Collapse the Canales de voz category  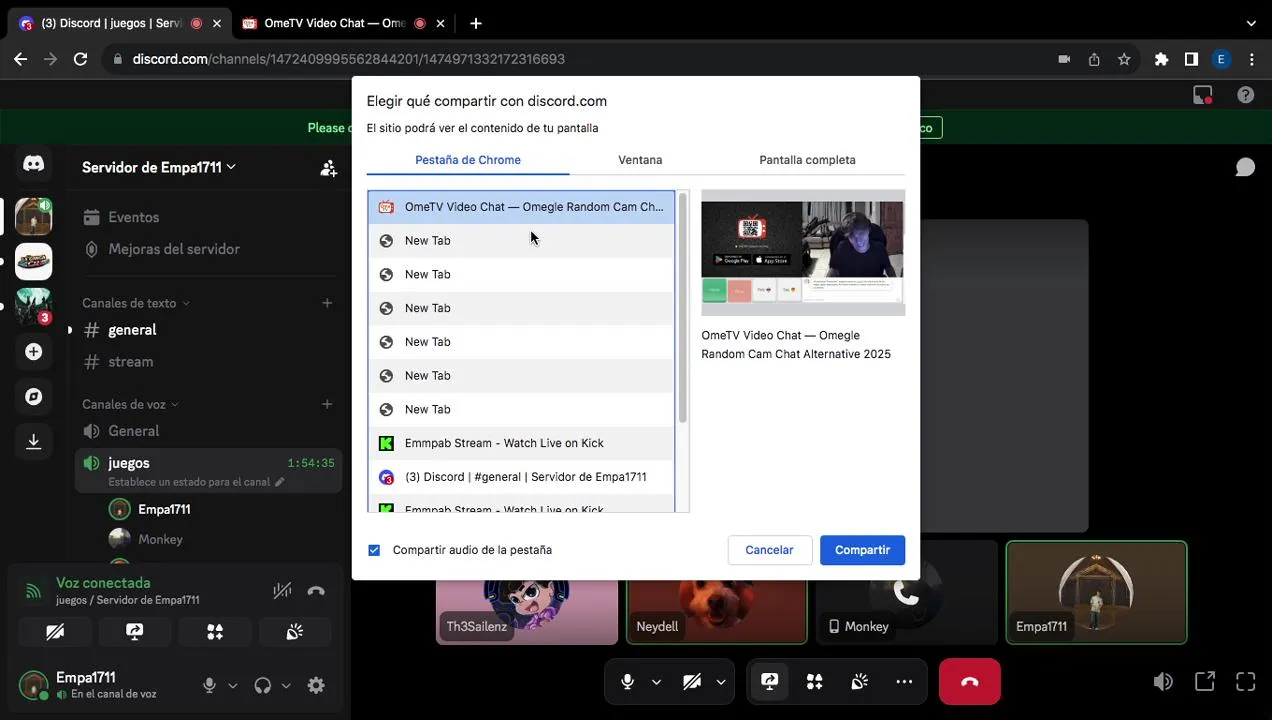click(130, 404)
